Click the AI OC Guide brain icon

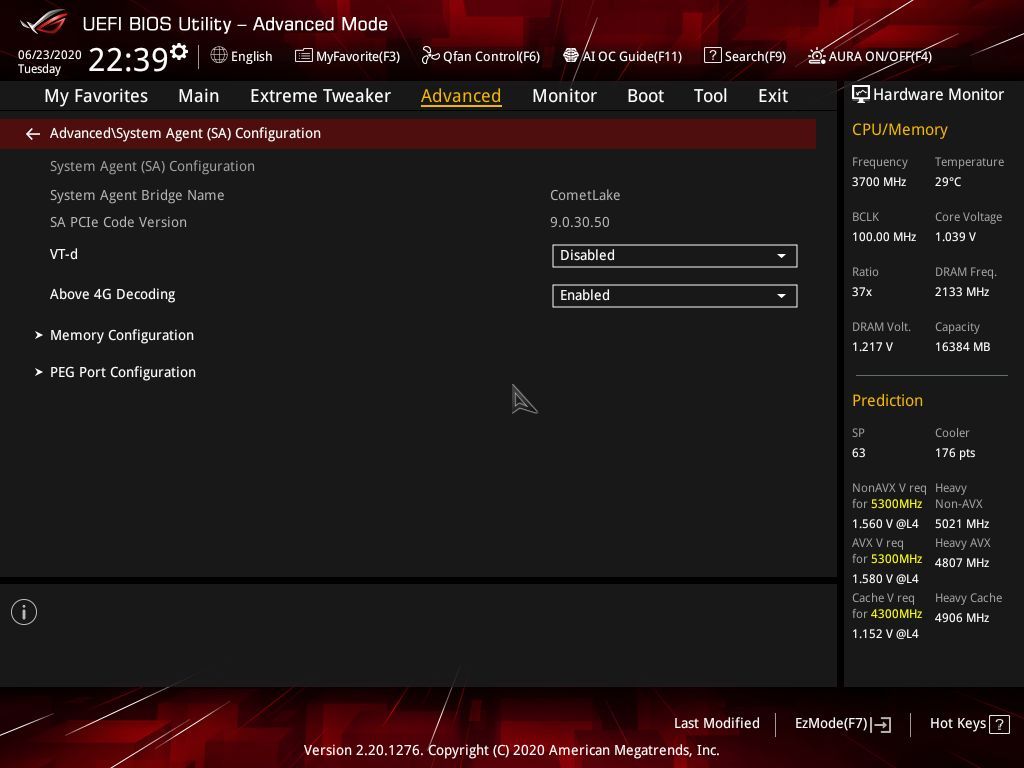(x=571, y=56)
